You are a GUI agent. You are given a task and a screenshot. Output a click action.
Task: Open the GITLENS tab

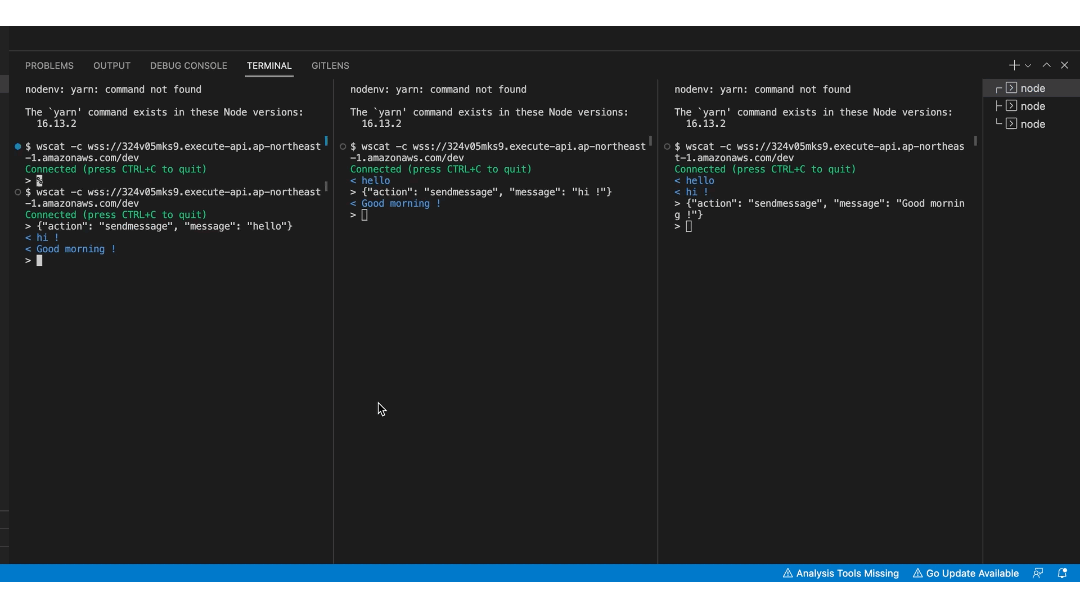[x=330, y=65]
